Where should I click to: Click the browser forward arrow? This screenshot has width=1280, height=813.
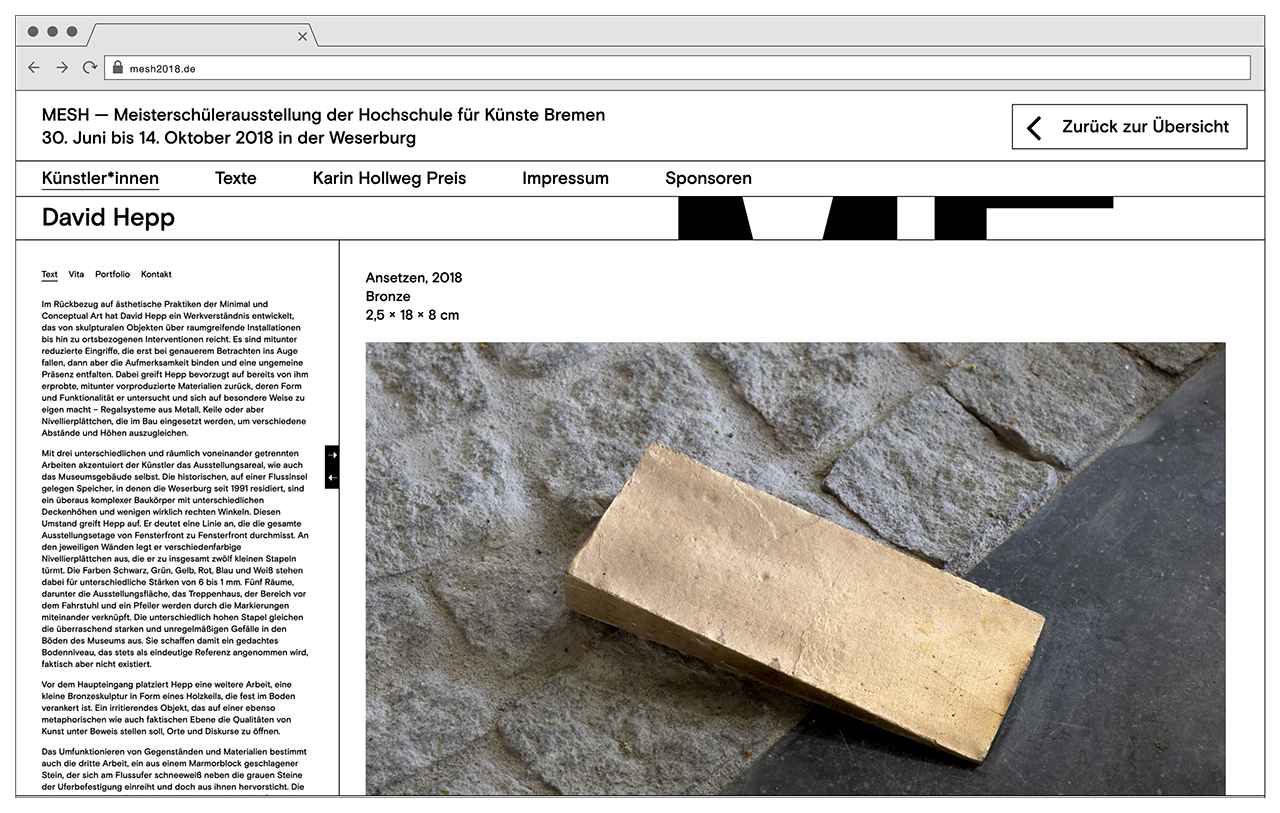click(x=62, y=67)
